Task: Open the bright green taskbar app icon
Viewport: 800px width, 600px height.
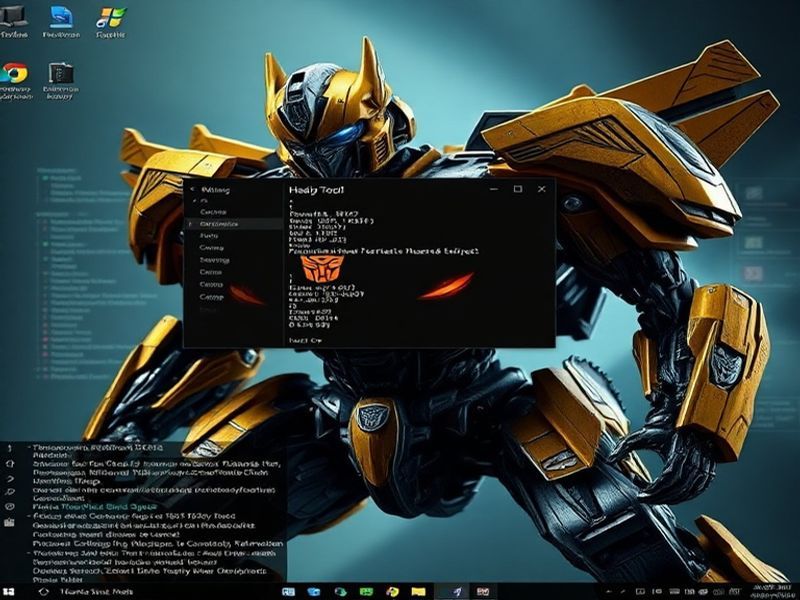Action: (x=366, y=592)
